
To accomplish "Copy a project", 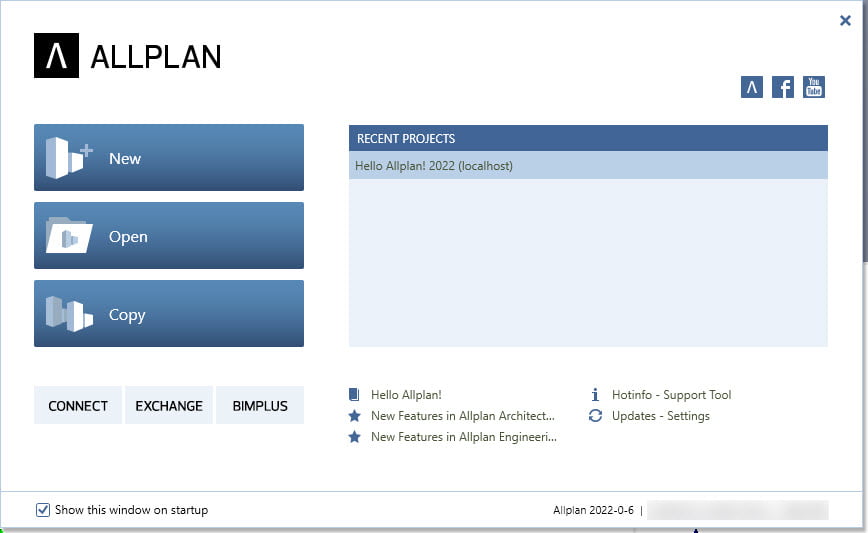I will click(x=169, y=314).
